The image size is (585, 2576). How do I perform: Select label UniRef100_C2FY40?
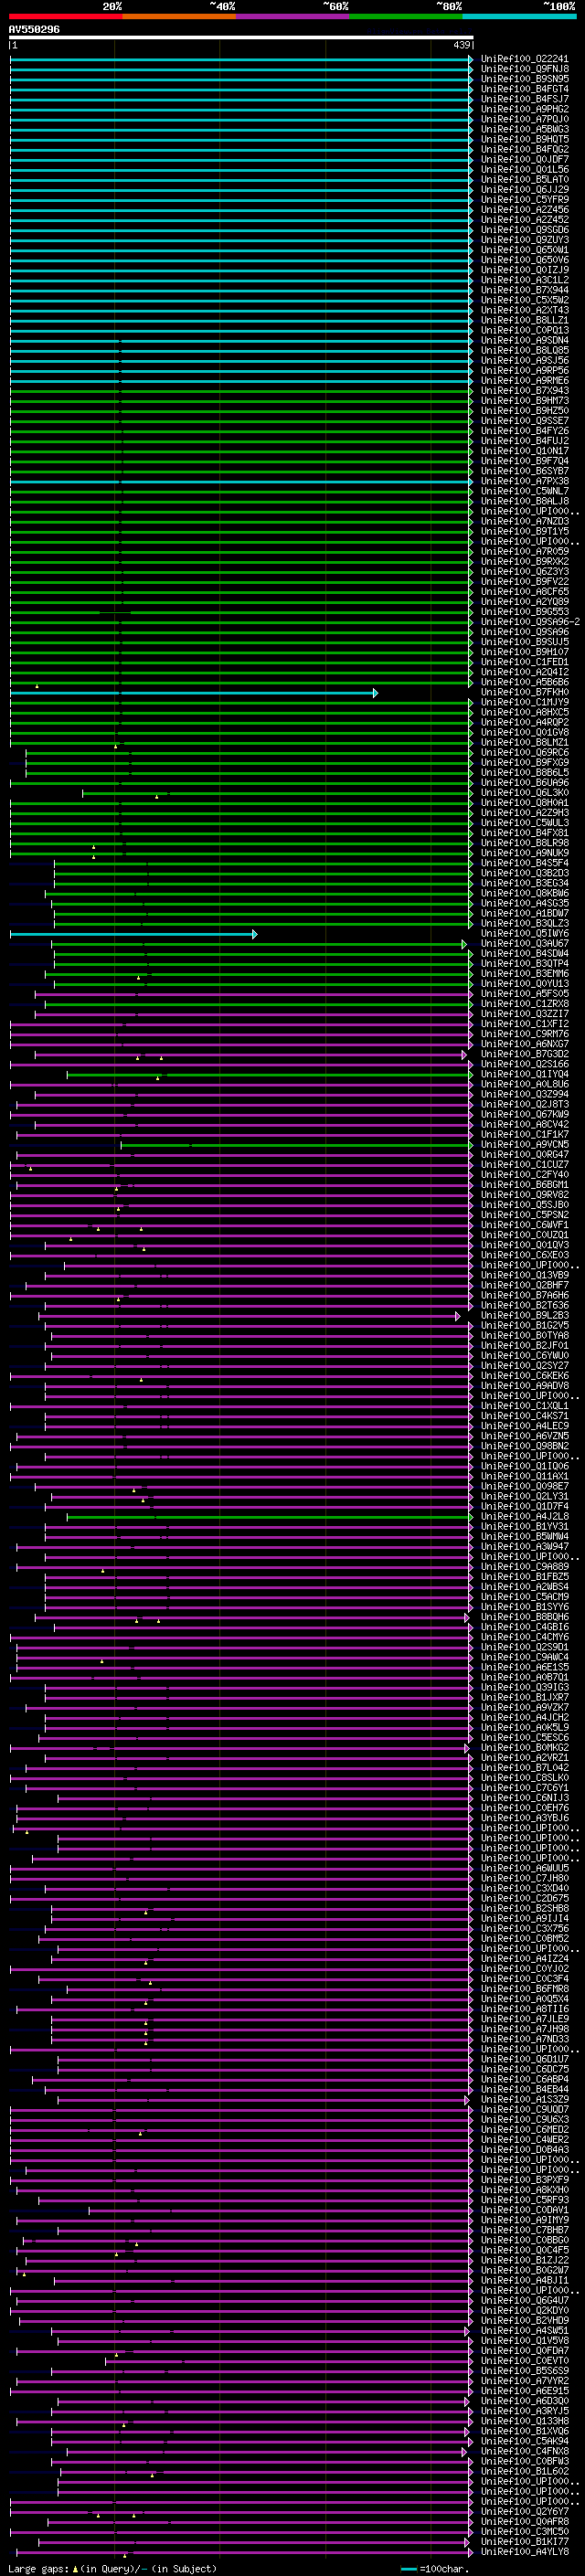click(x=525, y=1175)
